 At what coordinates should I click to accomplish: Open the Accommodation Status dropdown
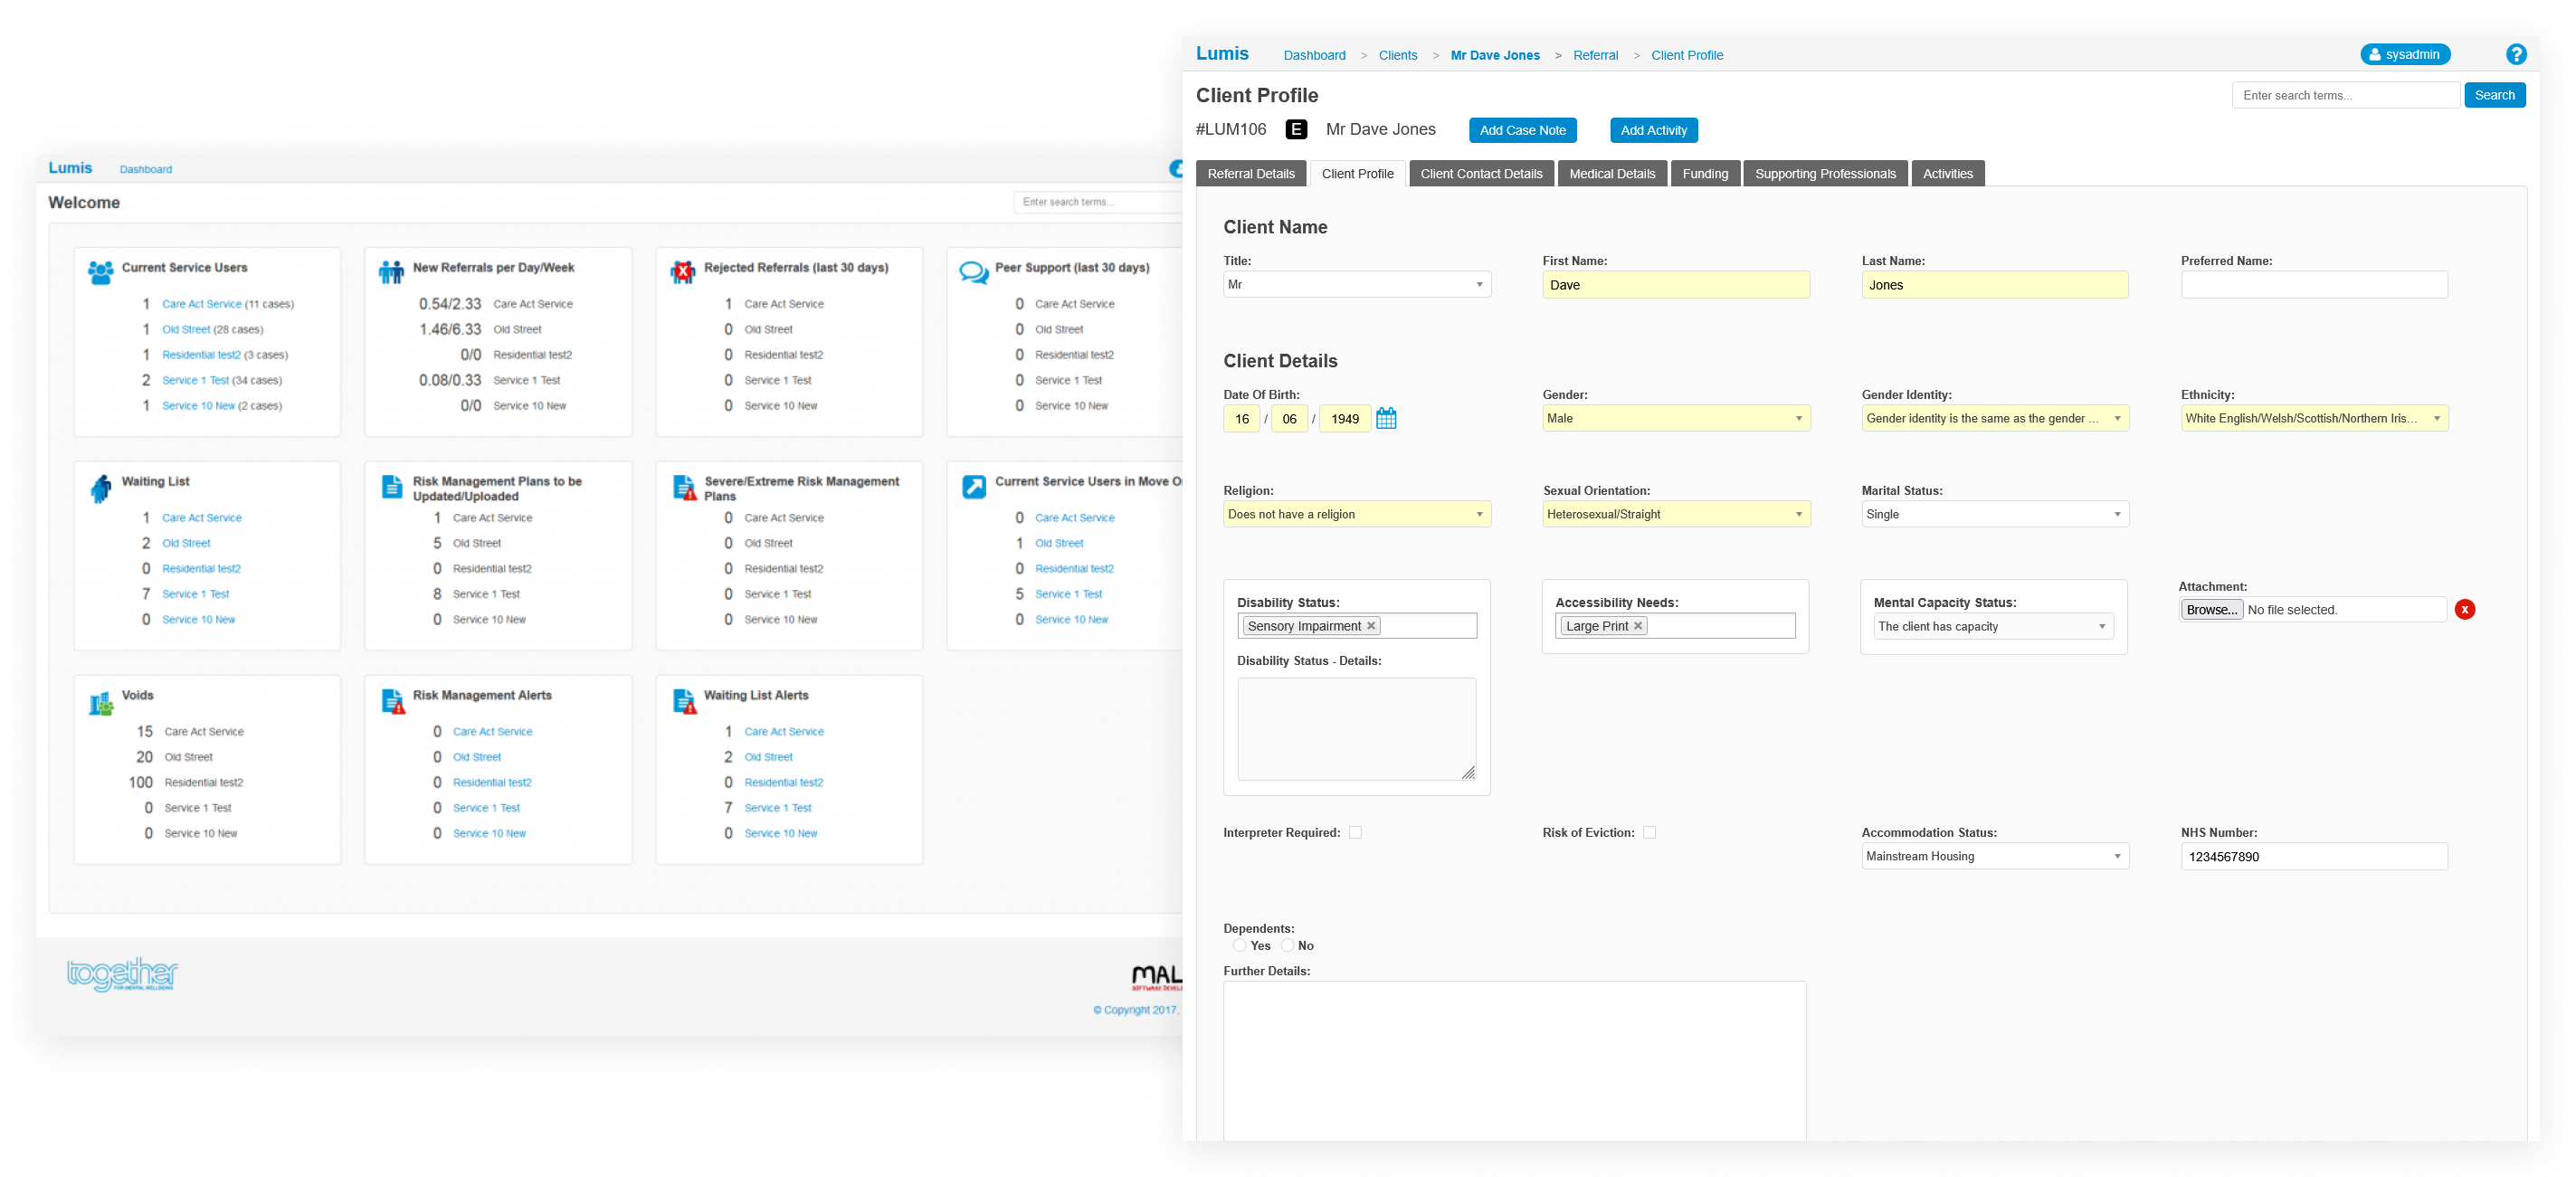coord(1994,856)
